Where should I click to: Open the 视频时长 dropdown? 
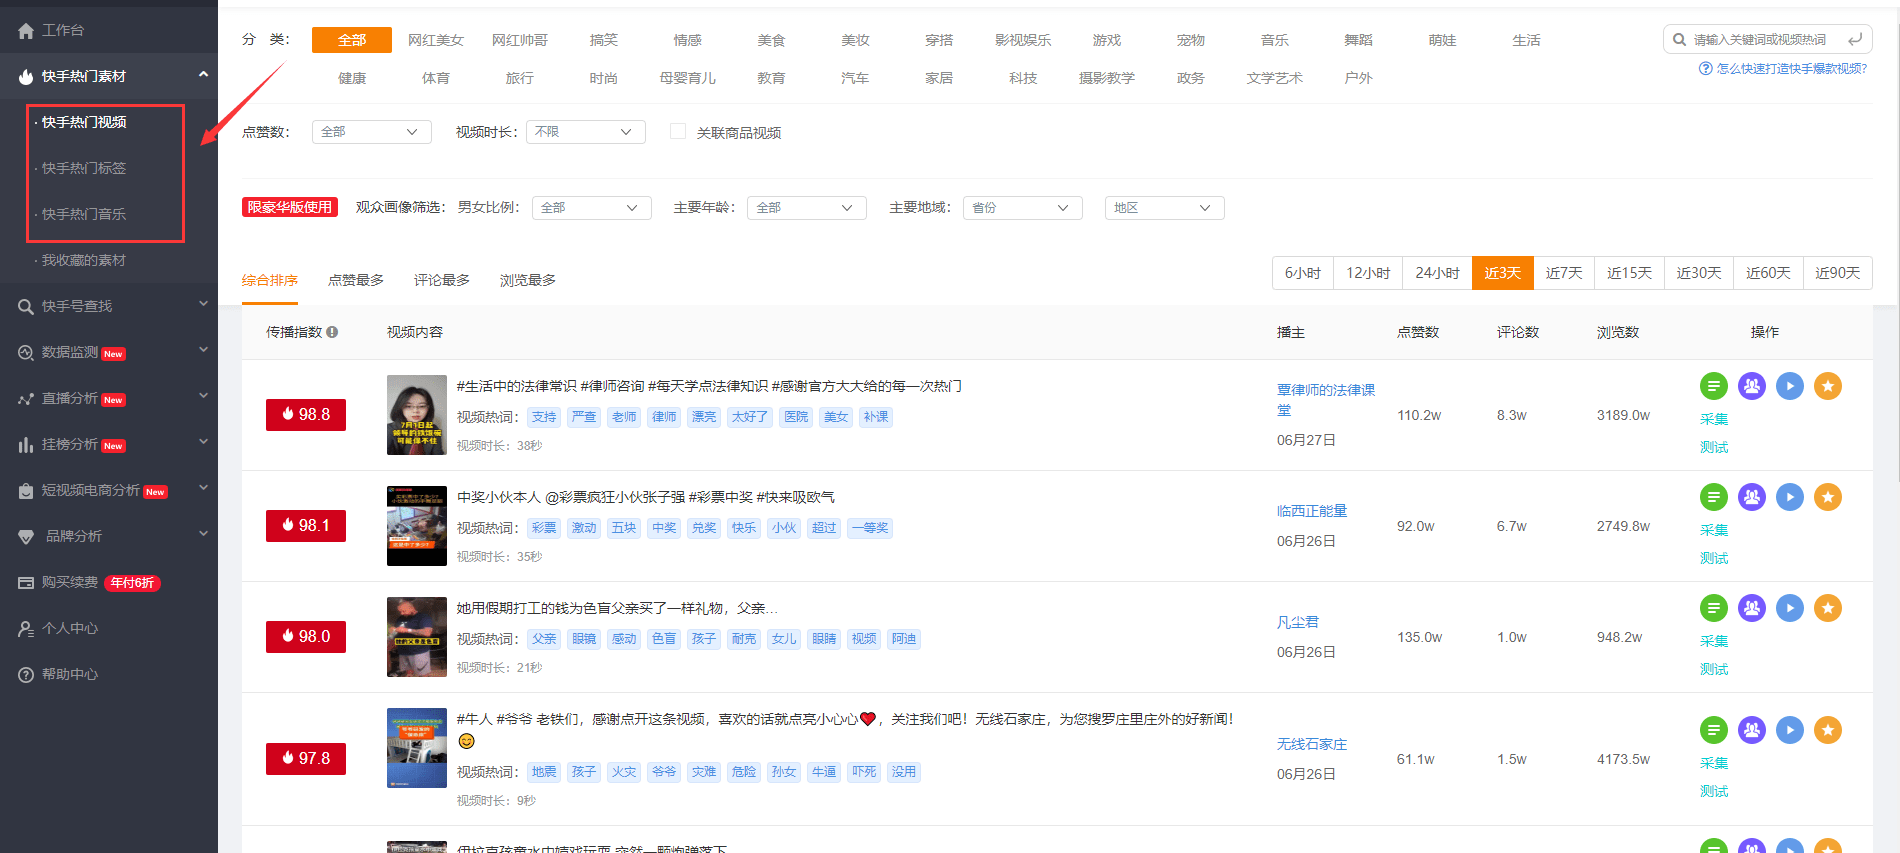[585, 132]
